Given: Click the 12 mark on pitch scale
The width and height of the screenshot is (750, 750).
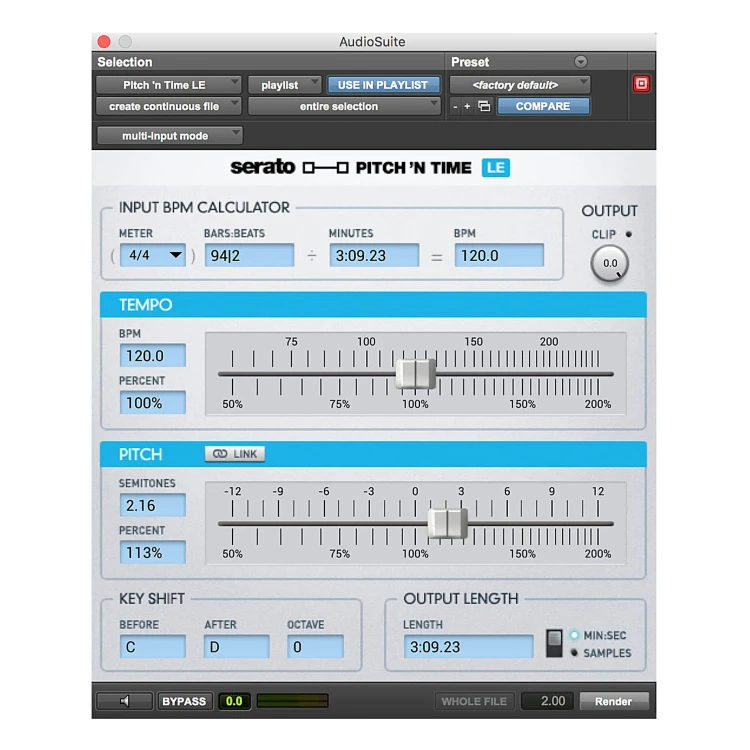Looking at the screenshot, I should (598, 491).
